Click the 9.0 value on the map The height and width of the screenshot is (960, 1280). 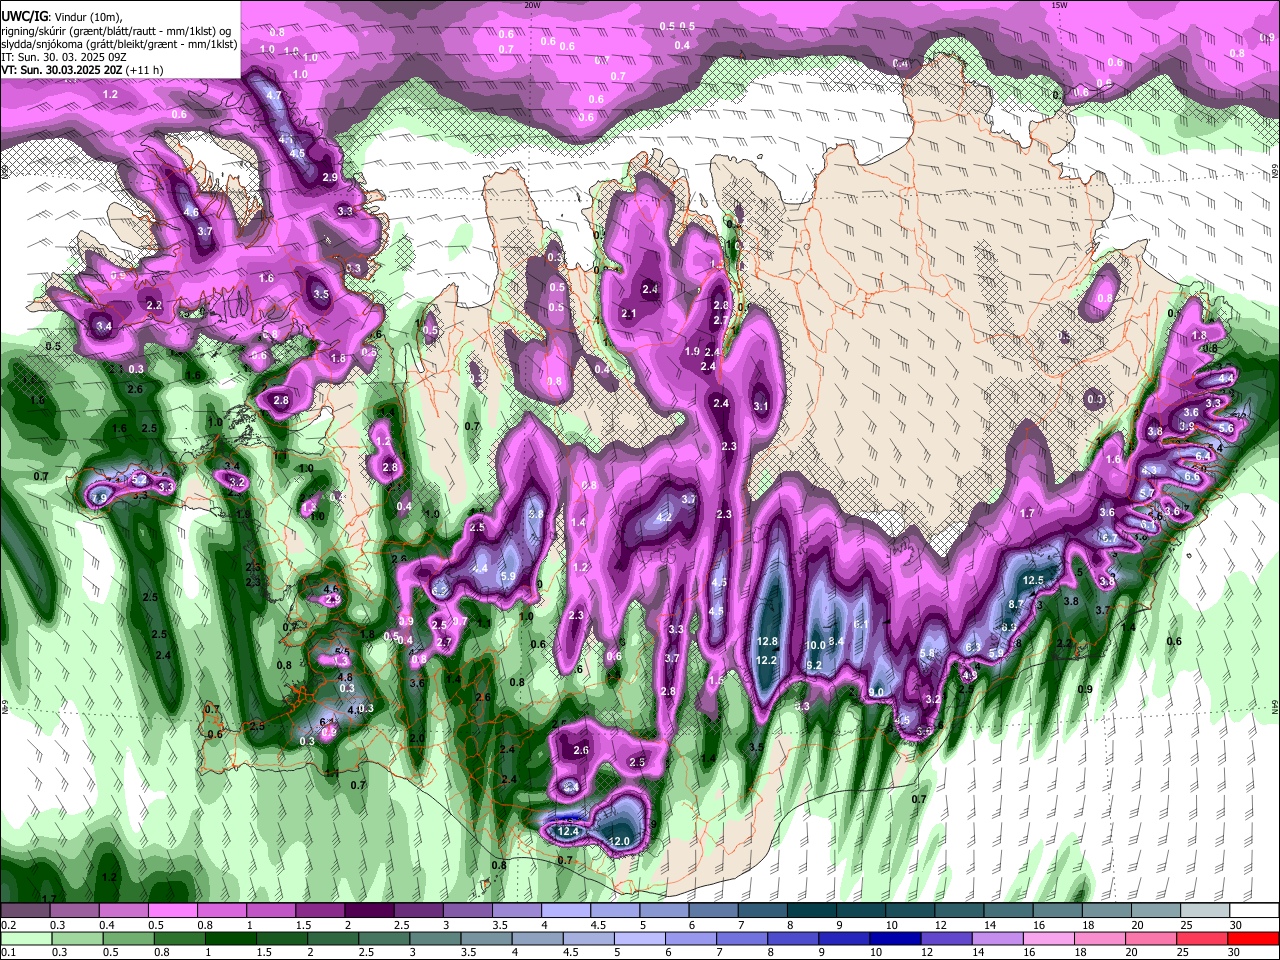[x=876, y=692]
